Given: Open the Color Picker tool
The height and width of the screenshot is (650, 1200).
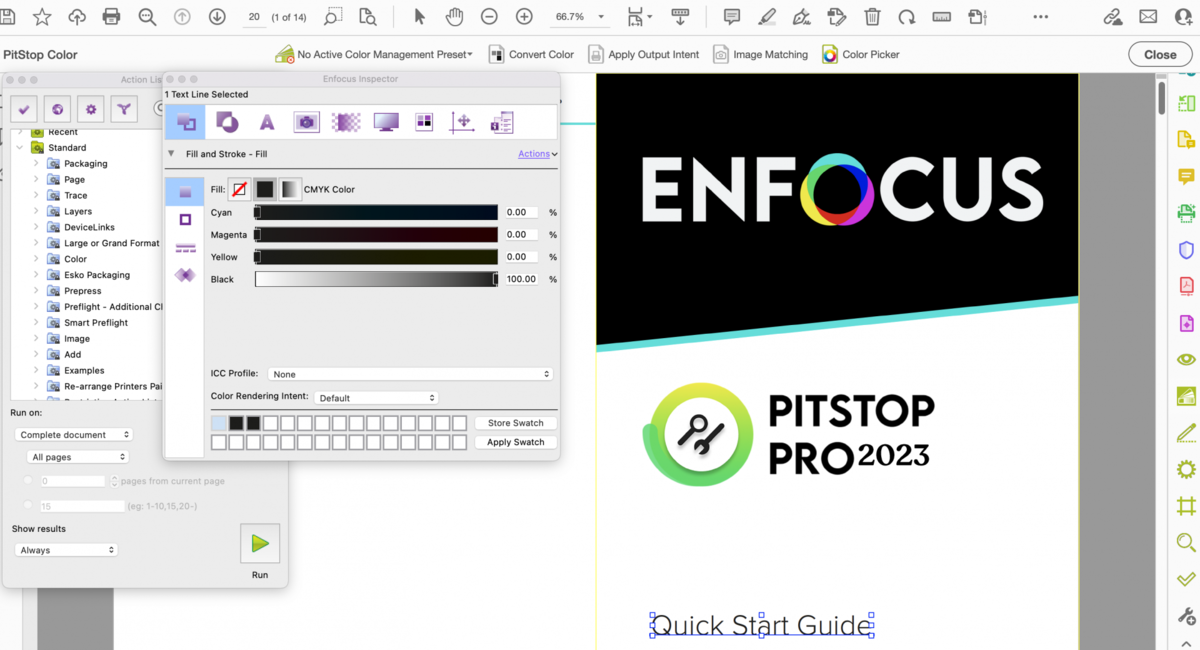Looking at the screenshot, I should (829, 54).
